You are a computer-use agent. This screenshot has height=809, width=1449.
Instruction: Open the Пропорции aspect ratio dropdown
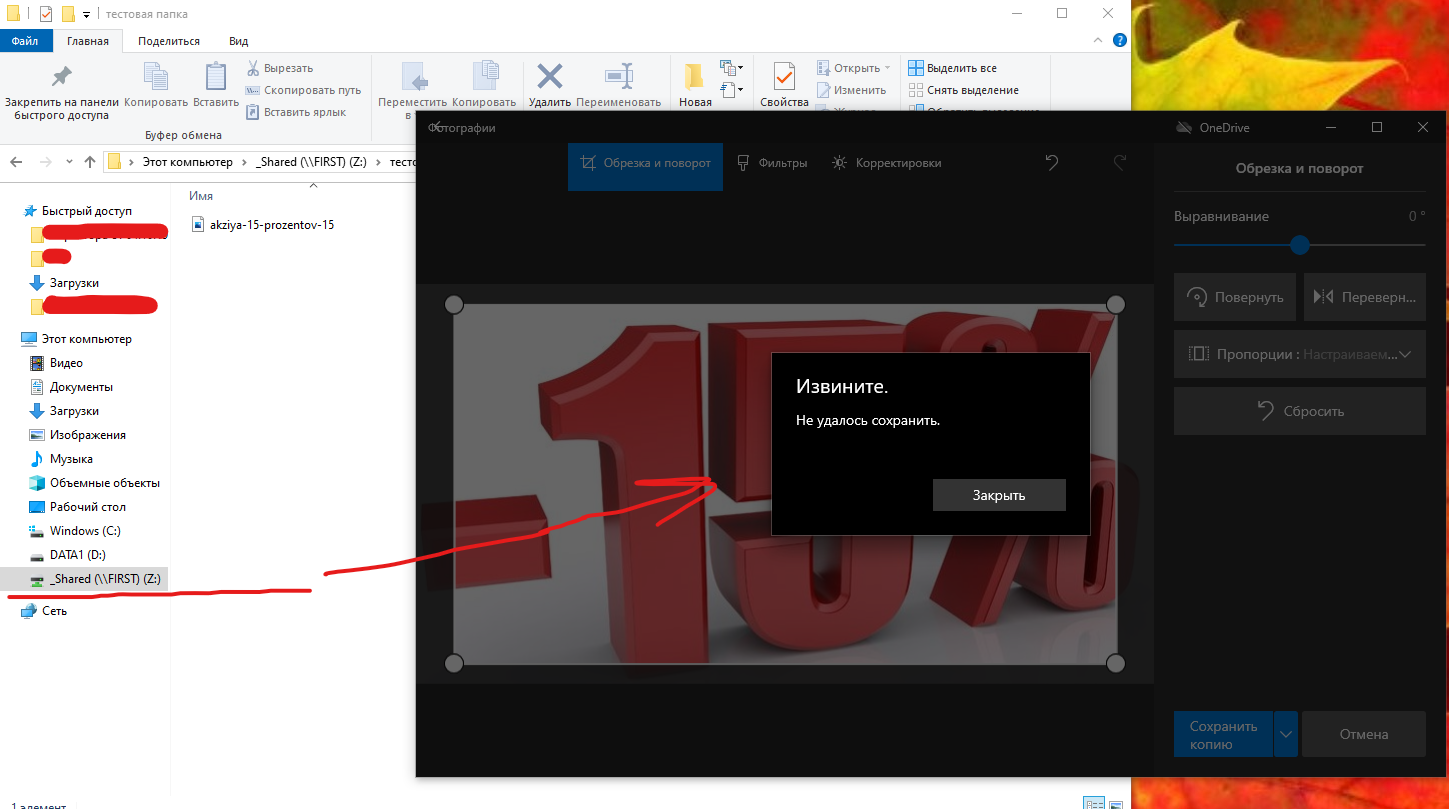[x=1299, y=354]
